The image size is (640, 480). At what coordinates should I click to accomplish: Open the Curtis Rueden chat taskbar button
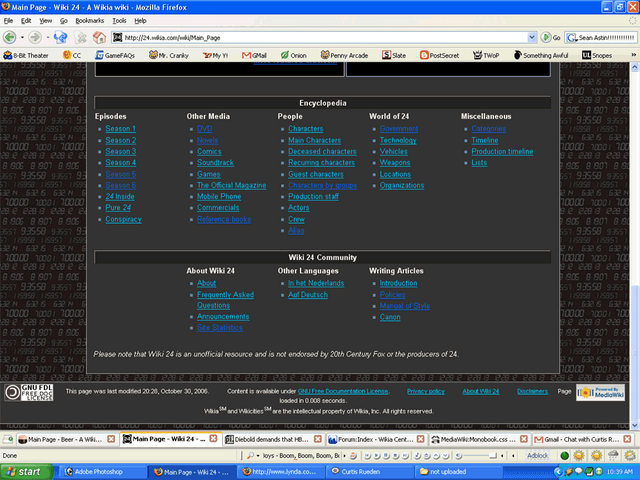[x=369, y=472]
